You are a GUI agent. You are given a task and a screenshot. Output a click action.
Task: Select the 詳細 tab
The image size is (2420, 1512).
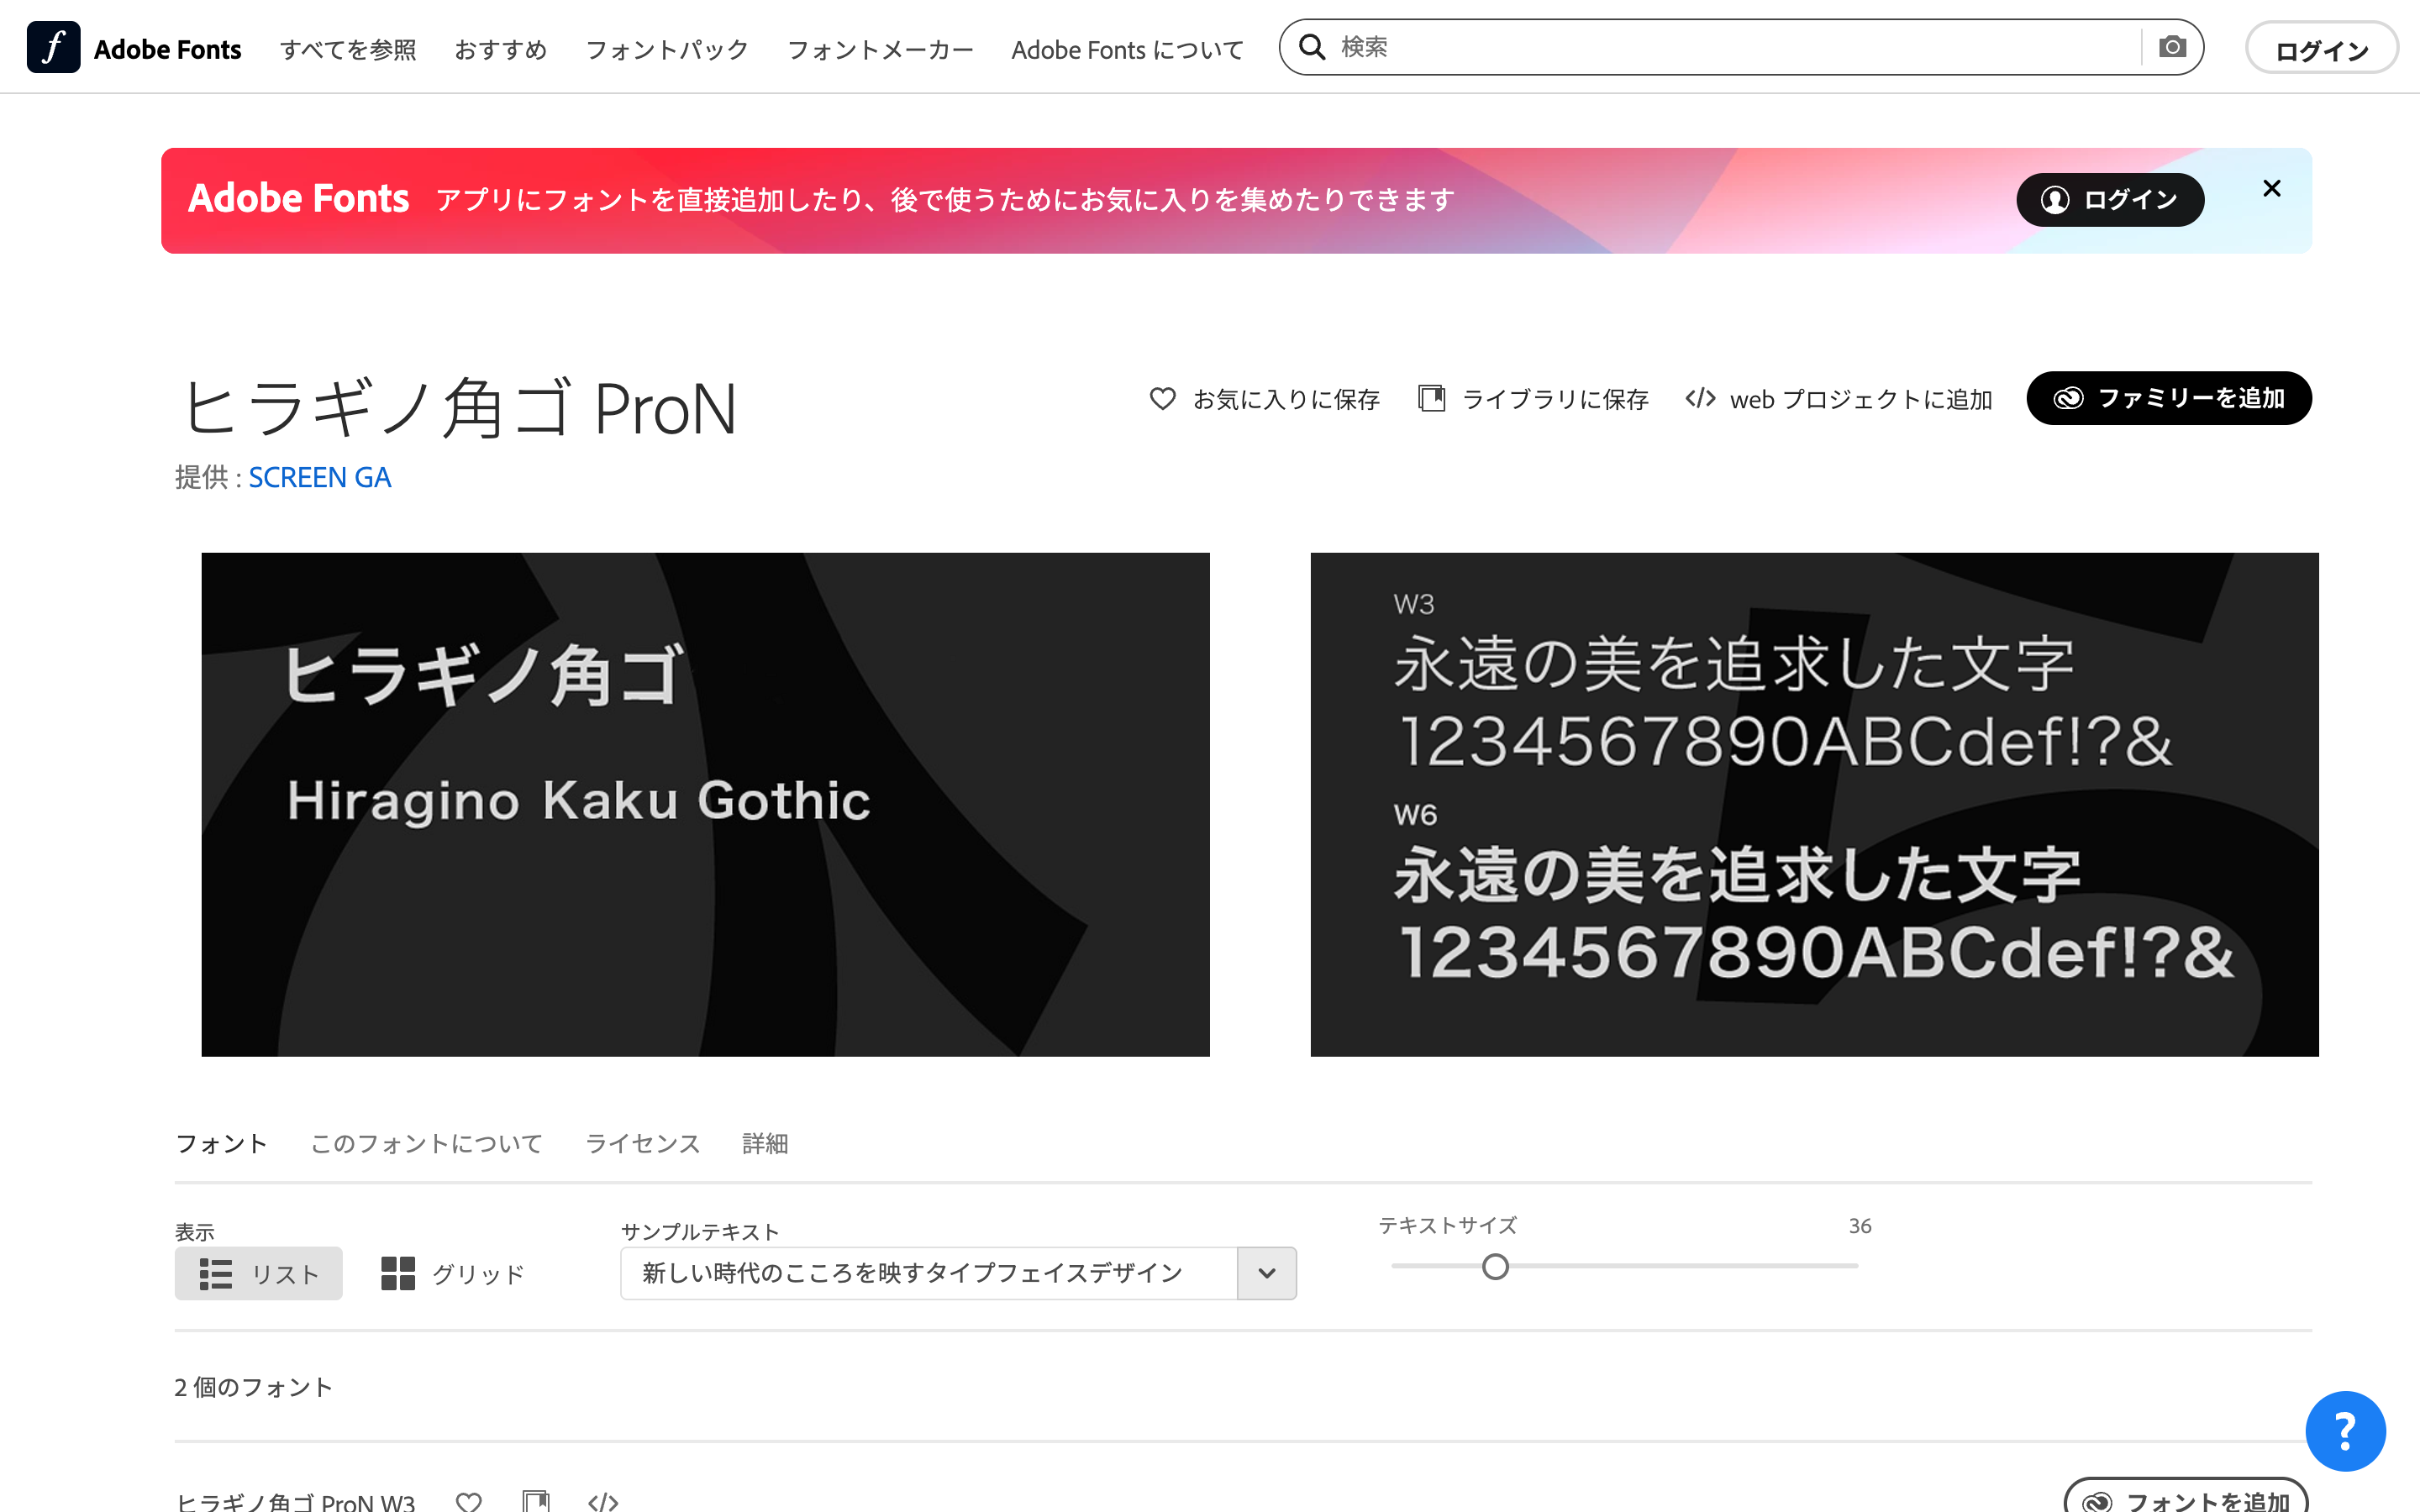click(x=765, y=1143)
